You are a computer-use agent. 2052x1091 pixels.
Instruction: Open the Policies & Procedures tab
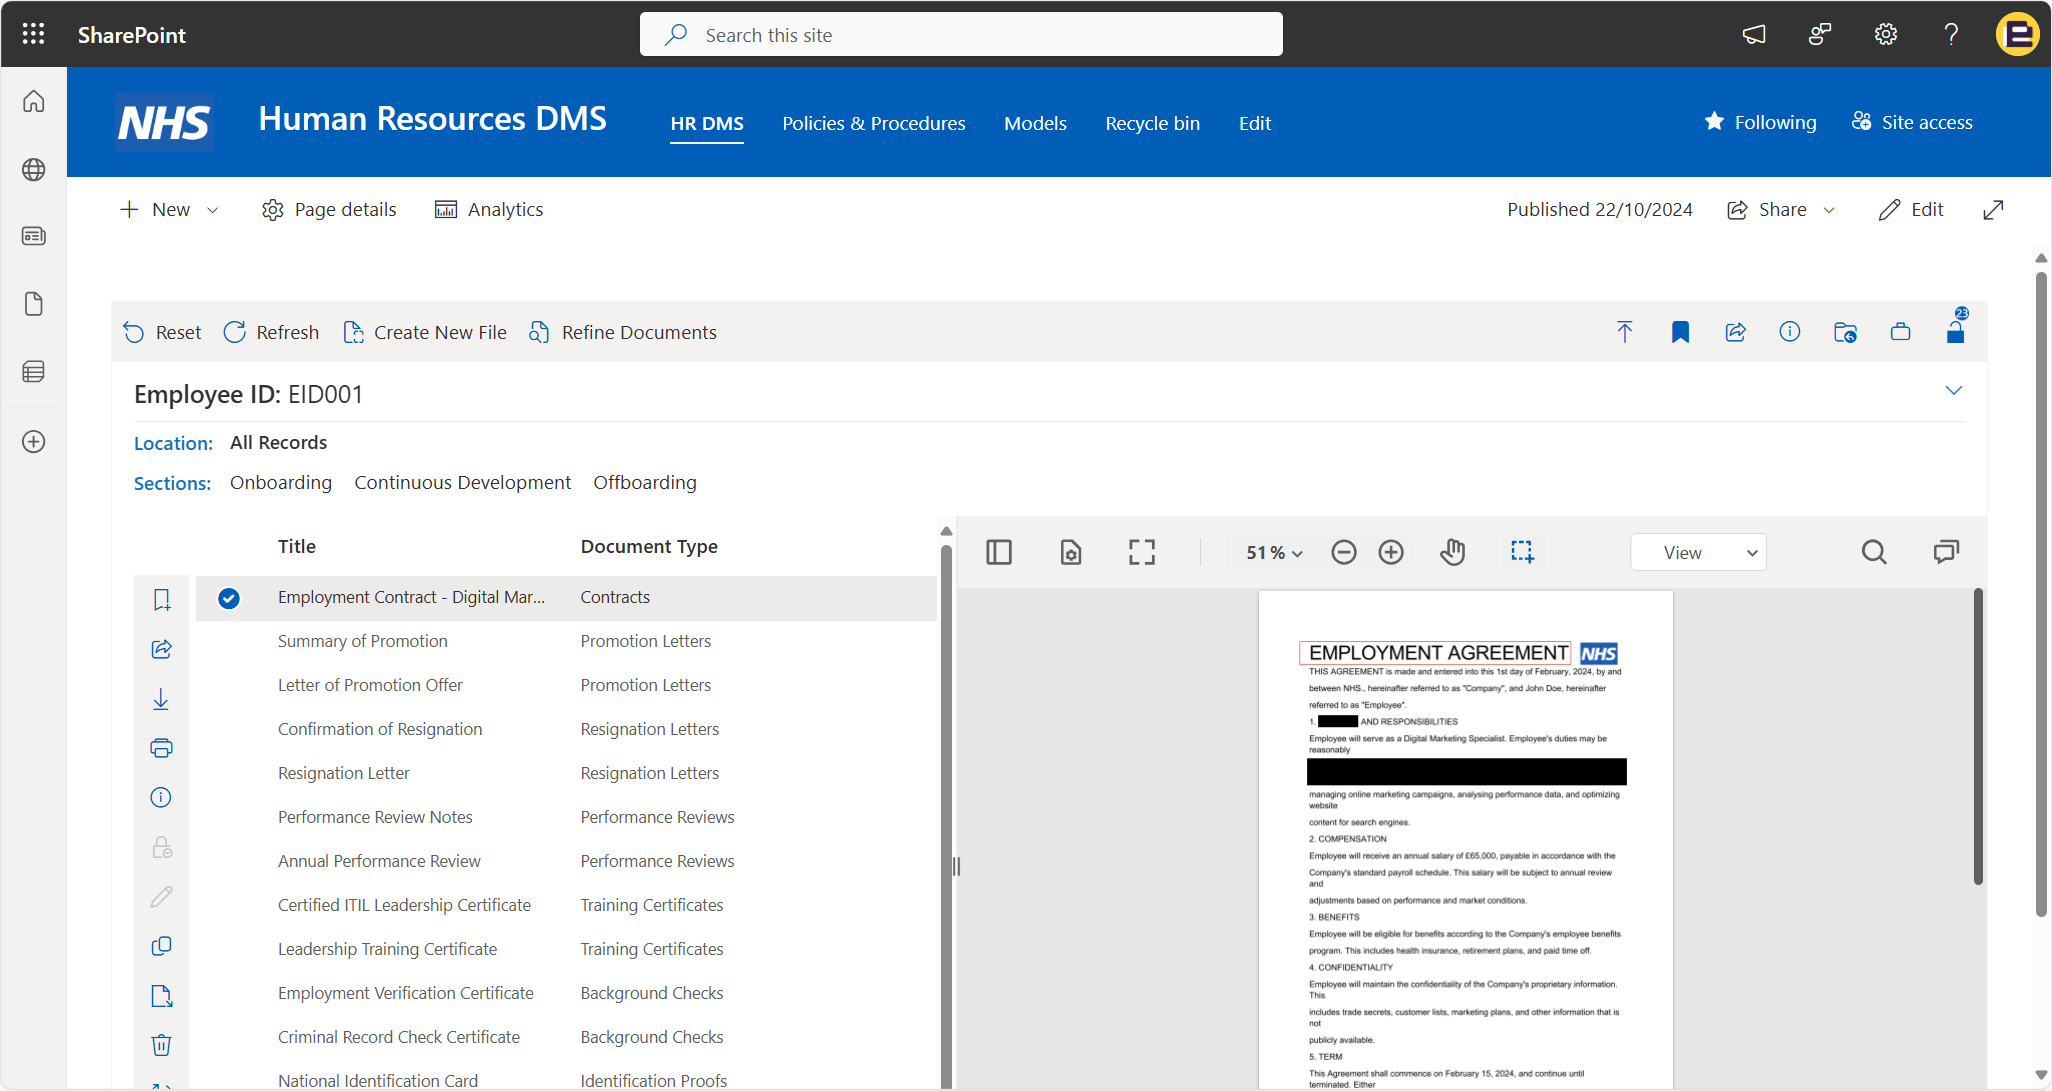pyautogui.click(x=873, y=123)
